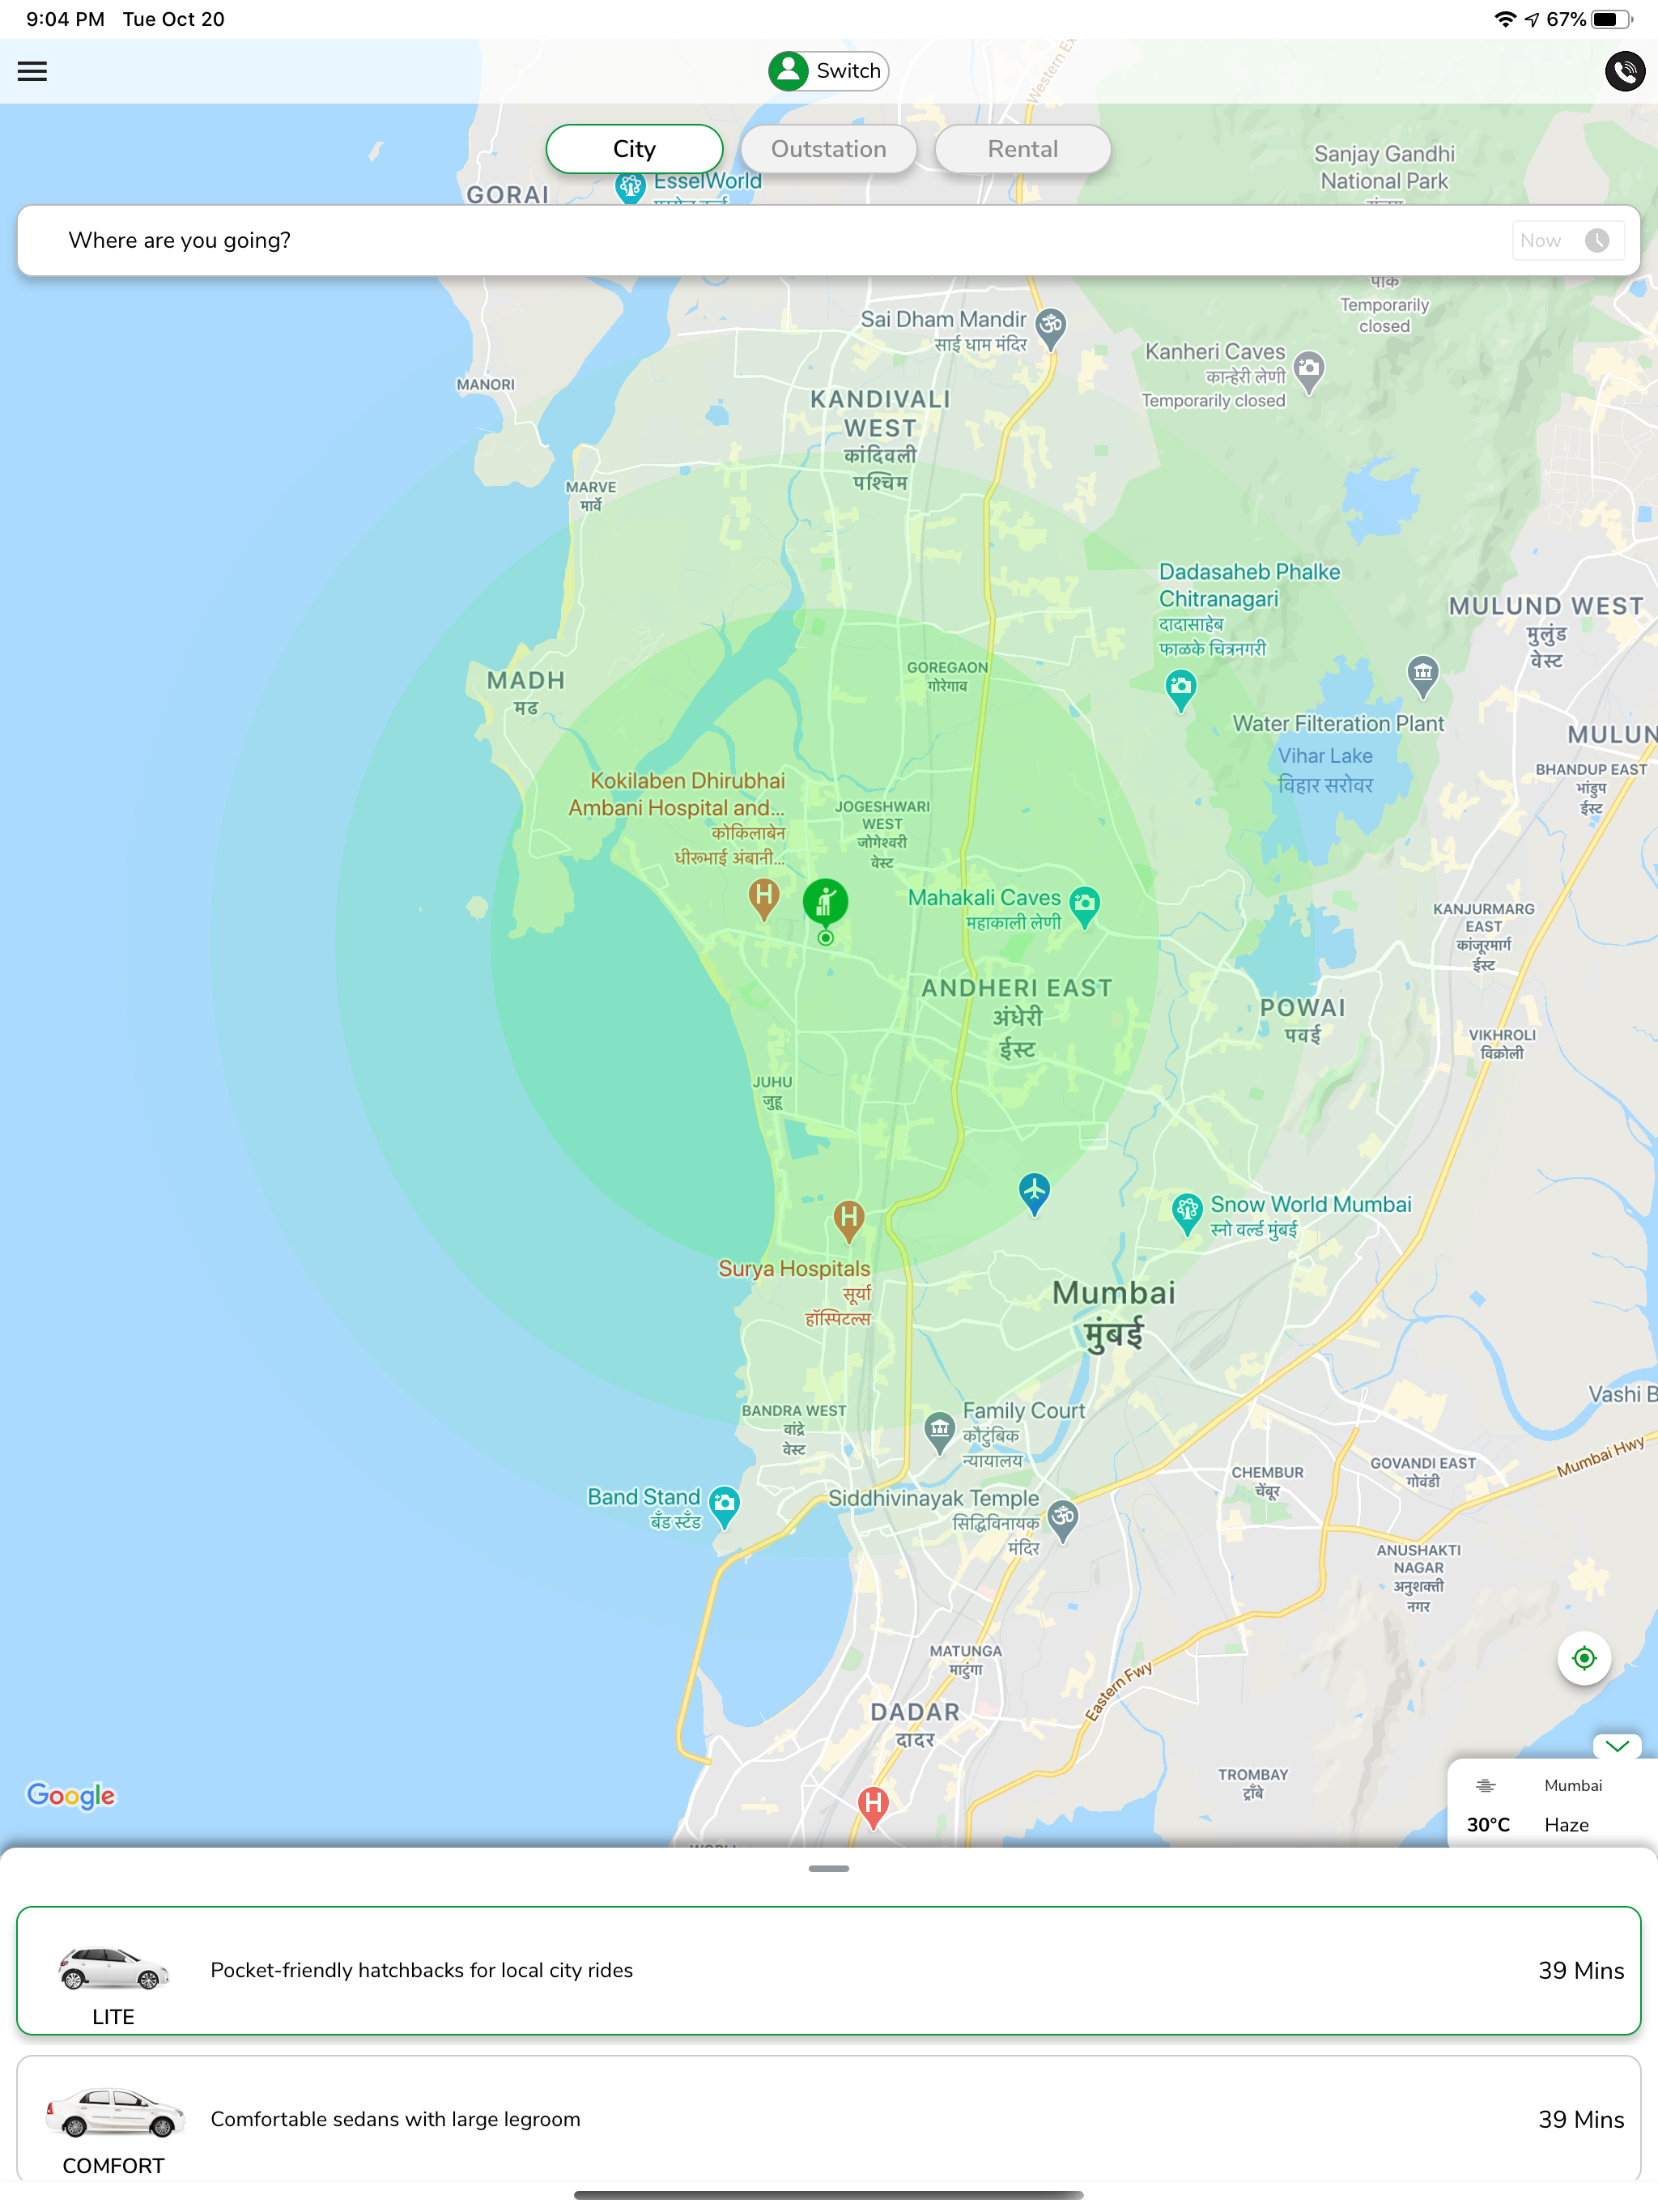Select the Outstation tab
Image resolution: width=1658 pixels, height=2212 pixels.
[828, 149]
